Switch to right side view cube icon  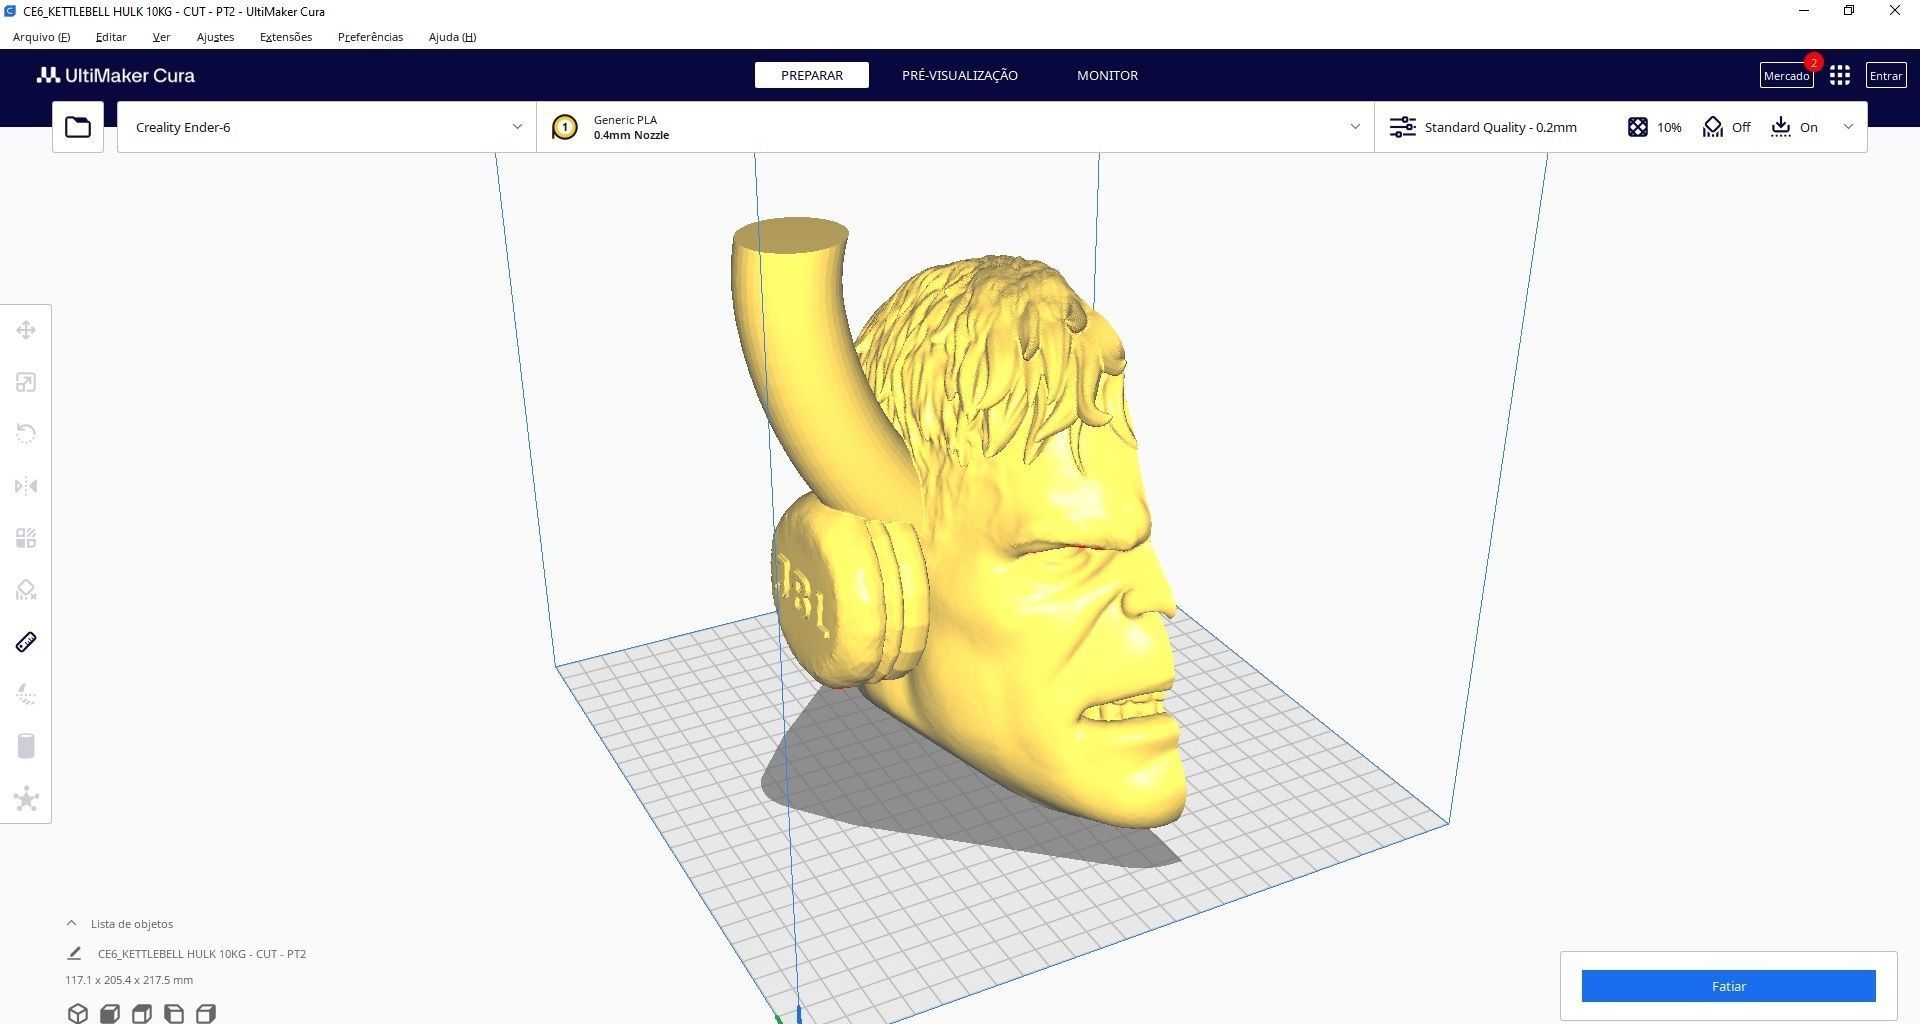click(206, 1013)
